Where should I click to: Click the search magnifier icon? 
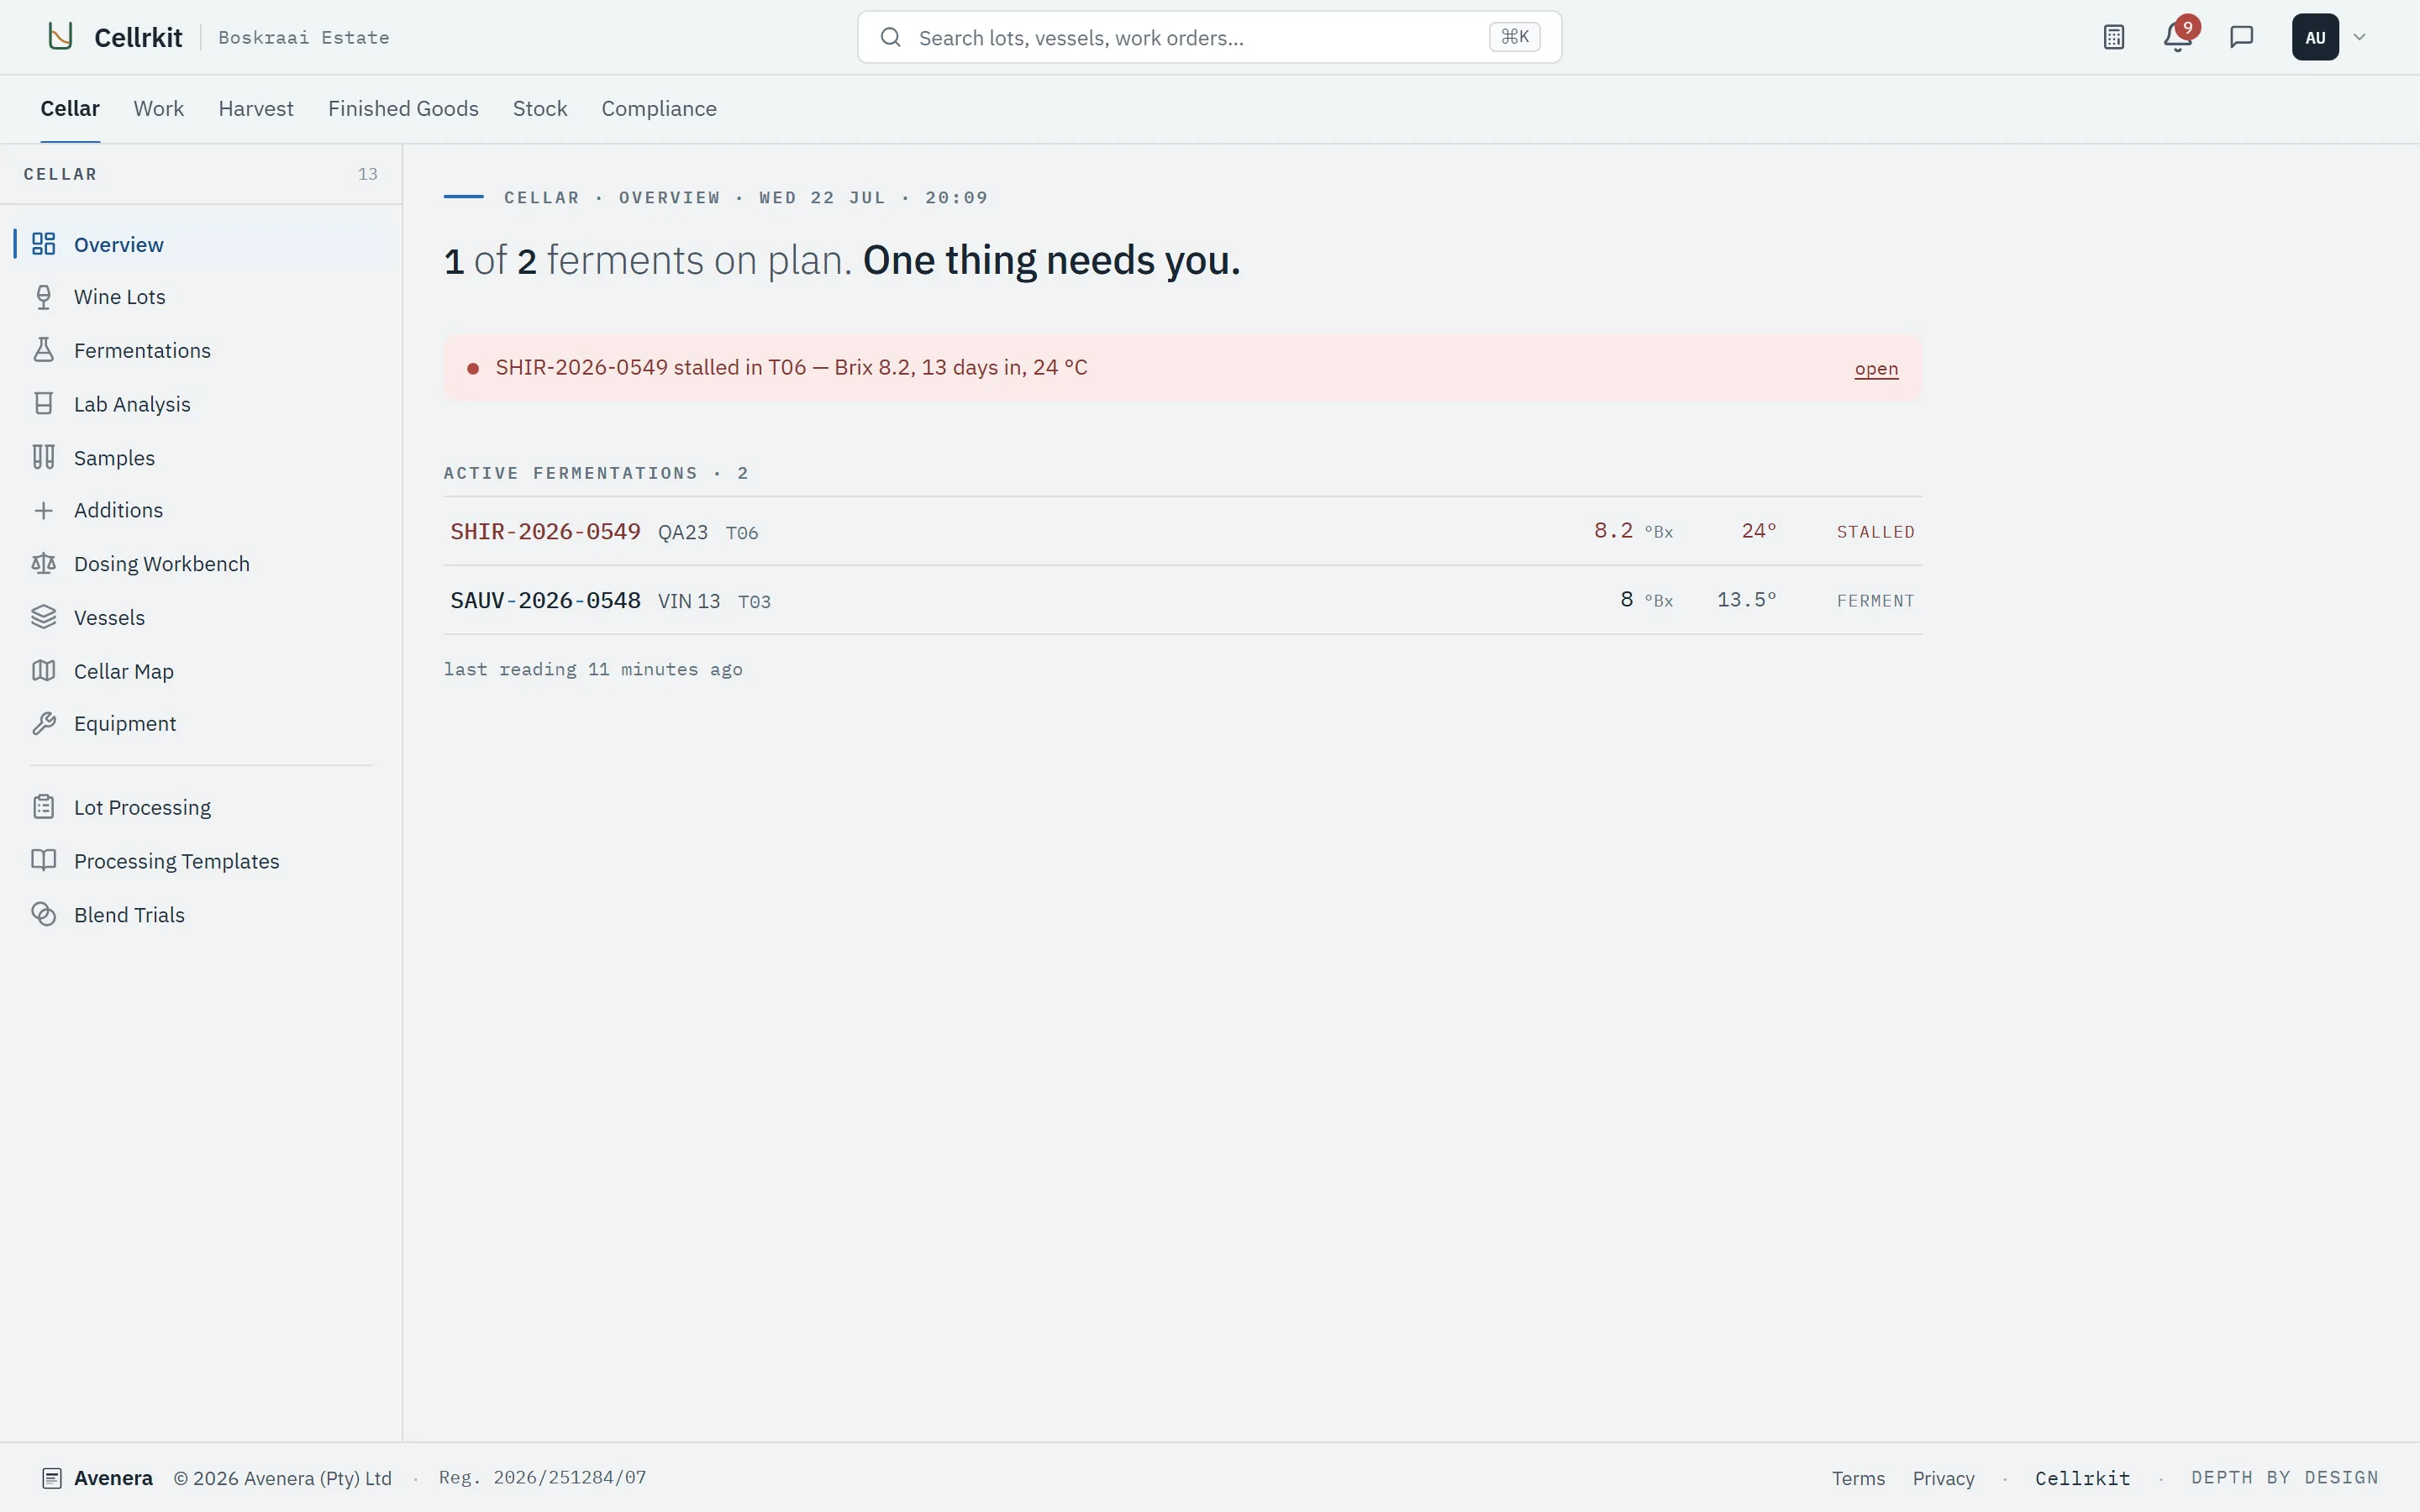[x=890, y=37]
